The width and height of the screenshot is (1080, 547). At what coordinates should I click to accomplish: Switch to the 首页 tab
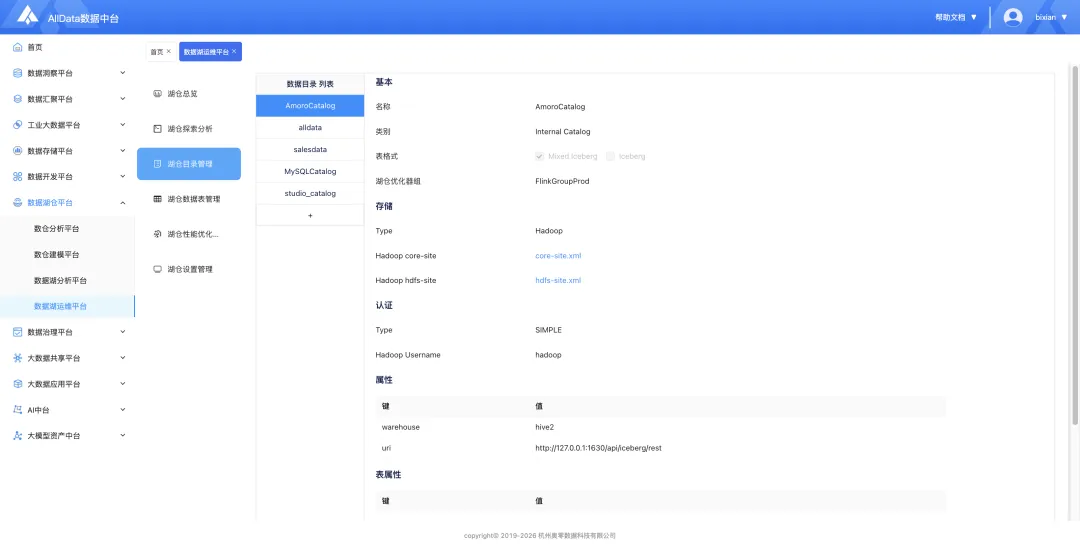pyautogui.click(x=160, y=52)
